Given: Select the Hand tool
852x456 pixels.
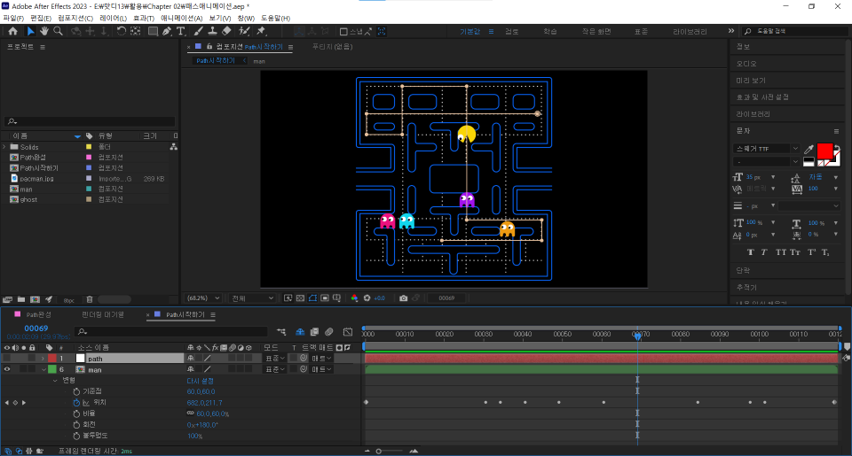Looking at the screenshot, I should pos(45,32).
